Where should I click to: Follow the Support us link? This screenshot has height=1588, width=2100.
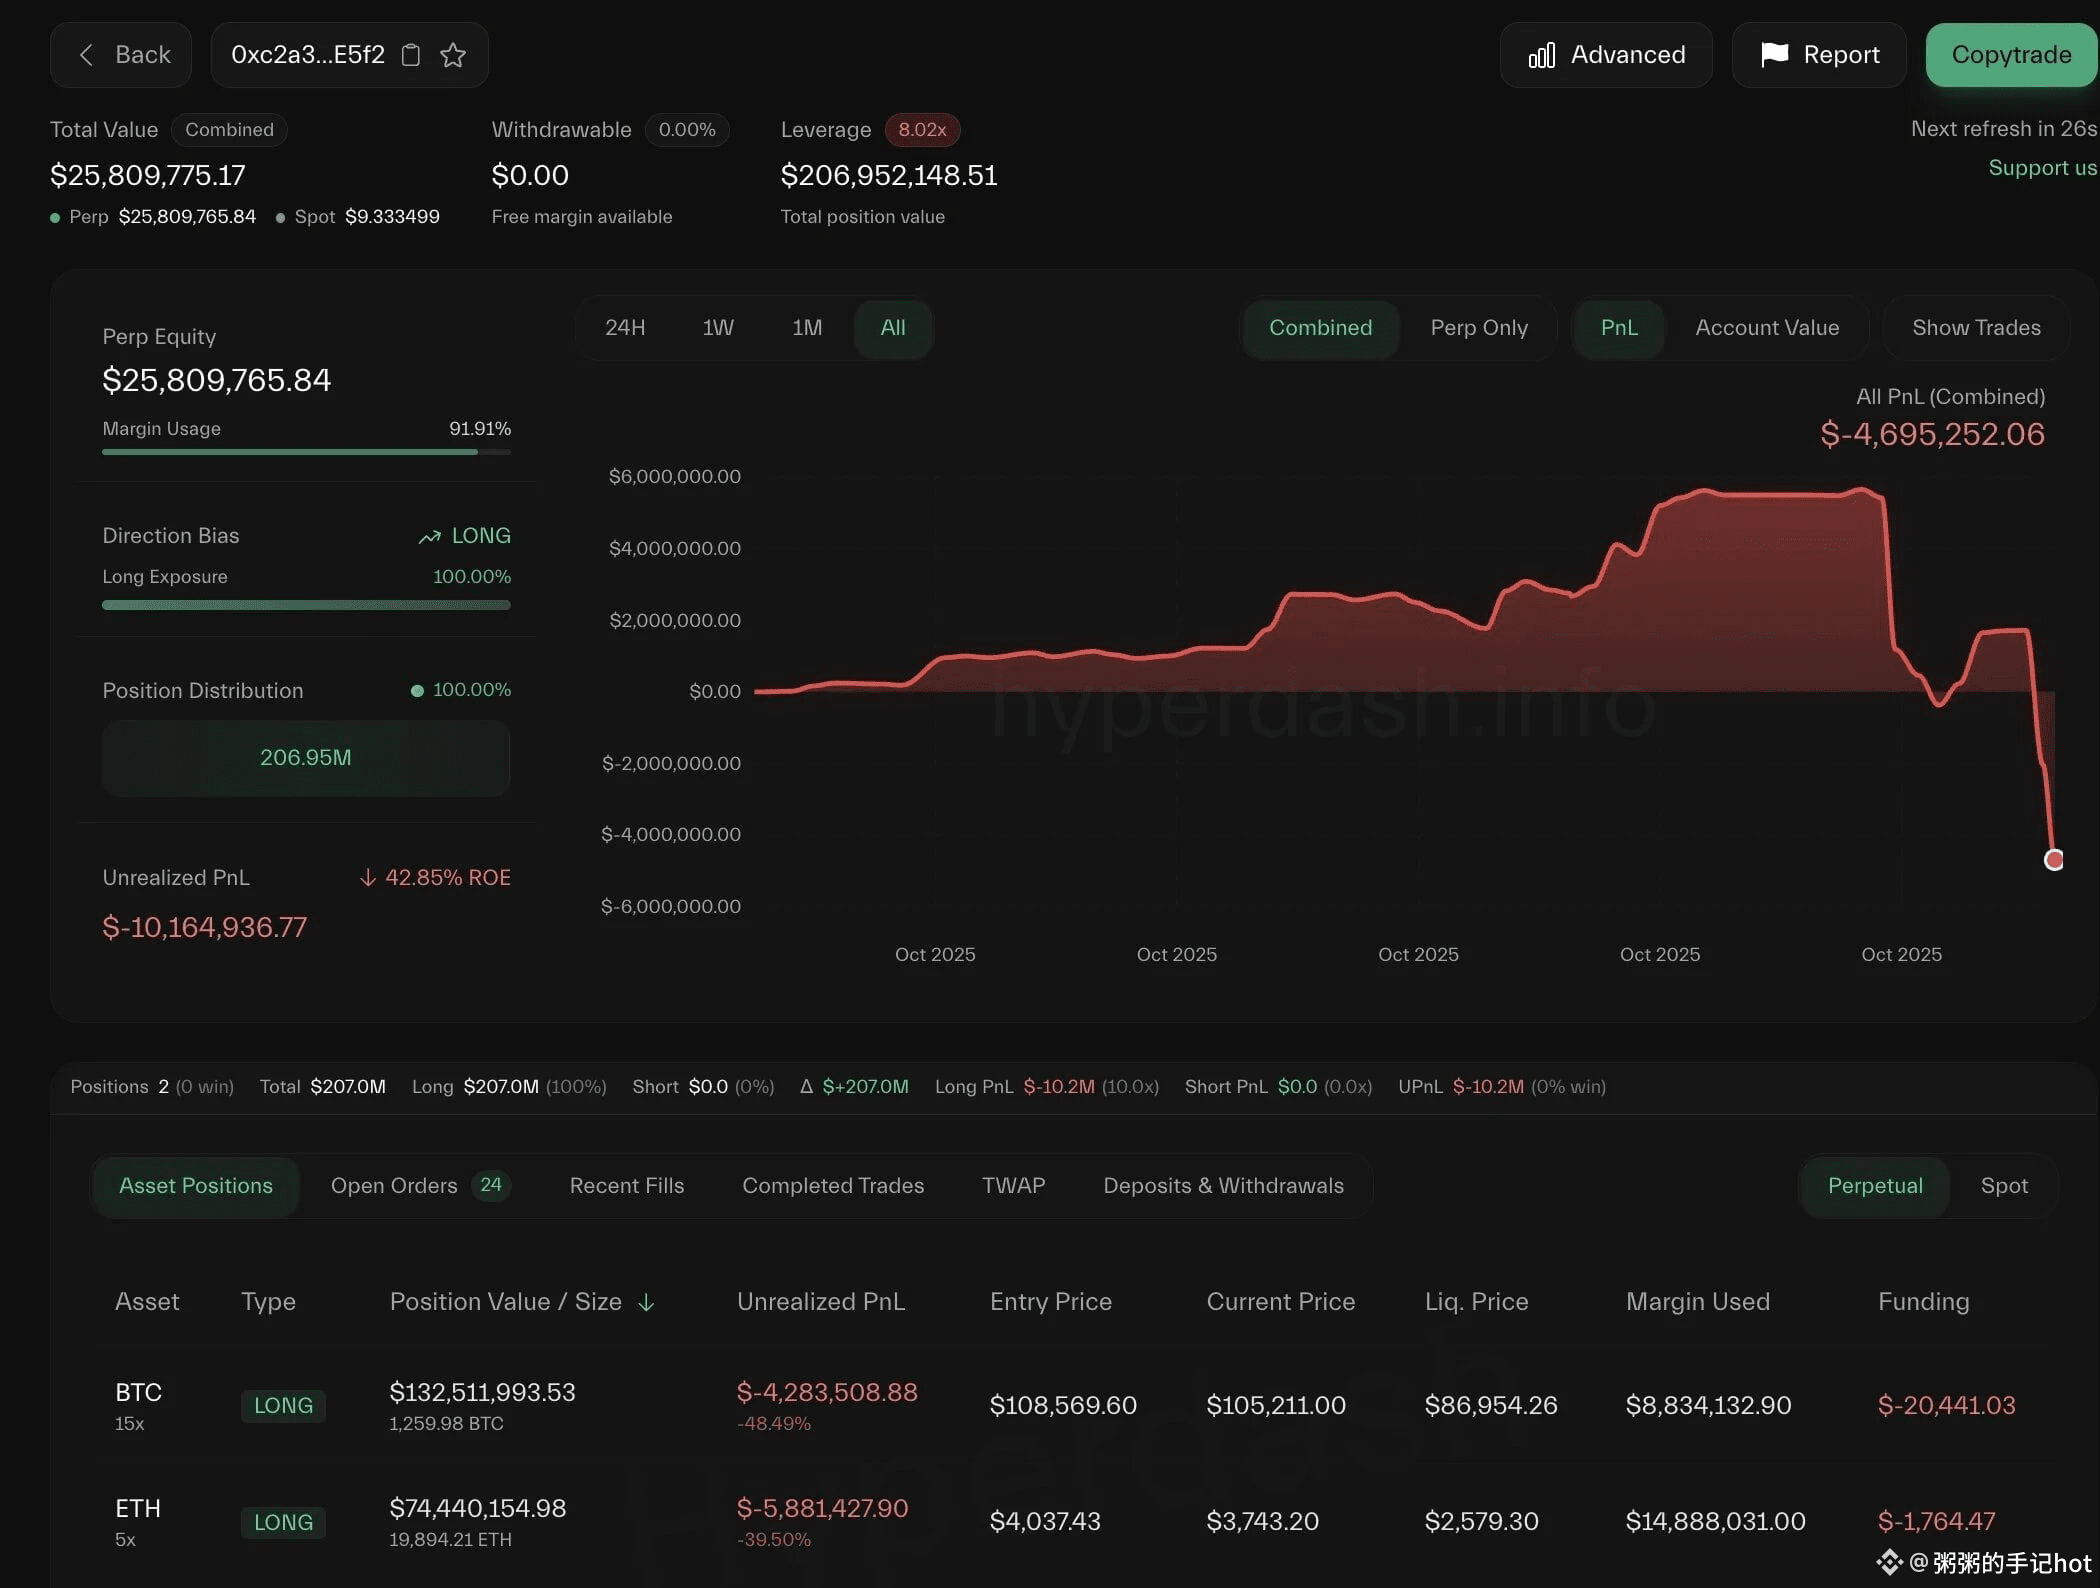click(x=2041, y=168)
